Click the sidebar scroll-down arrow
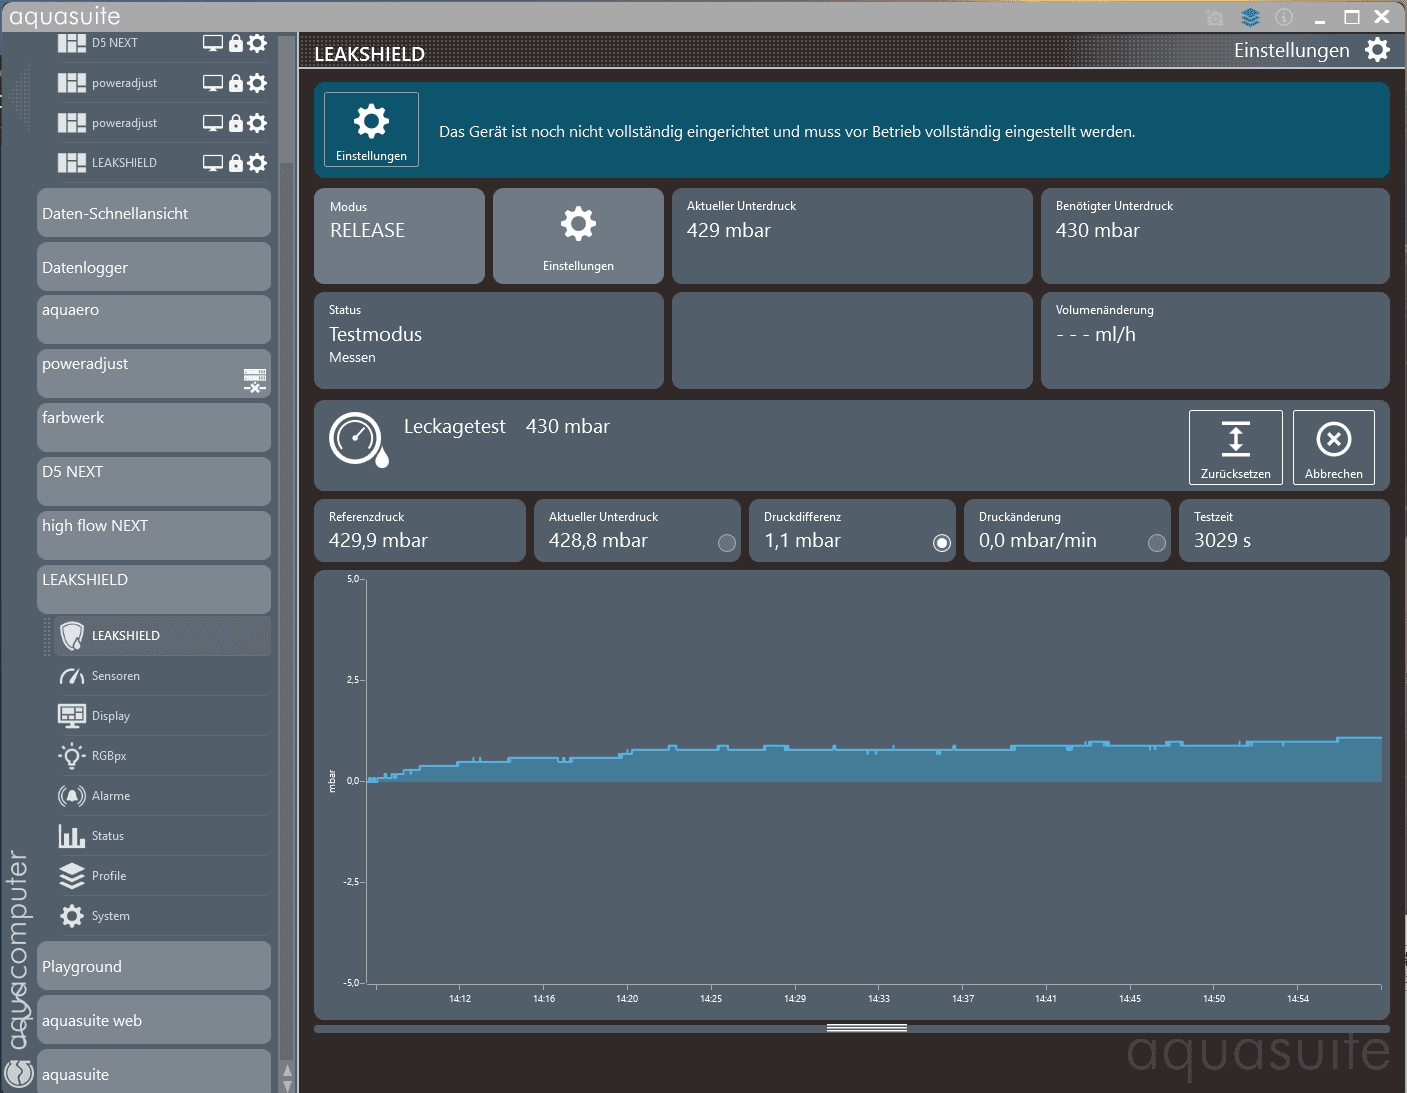 pyautogui.click(x=287, y=1085)
